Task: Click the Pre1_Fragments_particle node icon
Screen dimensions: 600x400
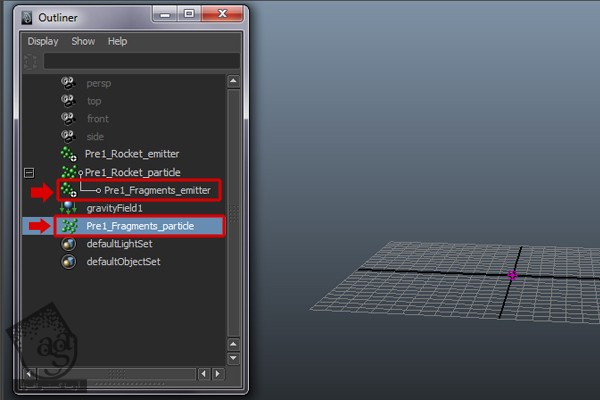Action: pos(68,226)
